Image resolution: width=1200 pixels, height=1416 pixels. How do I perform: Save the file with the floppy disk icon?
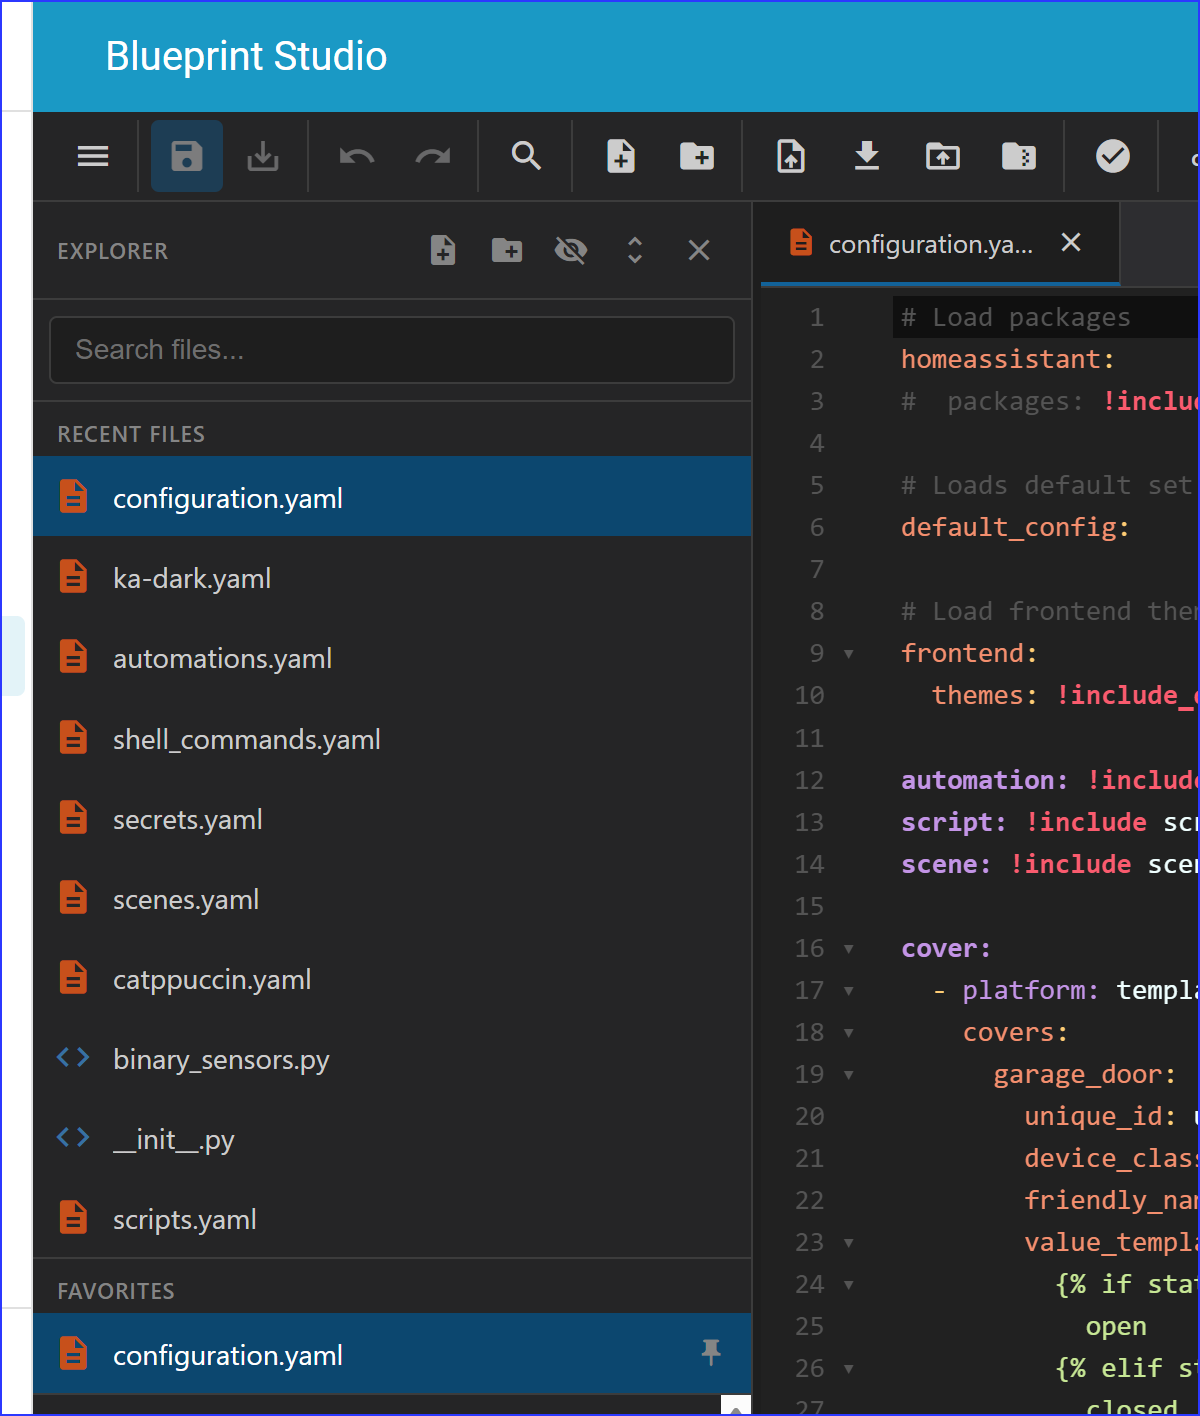pyautogui.click(x=187, y=156)
